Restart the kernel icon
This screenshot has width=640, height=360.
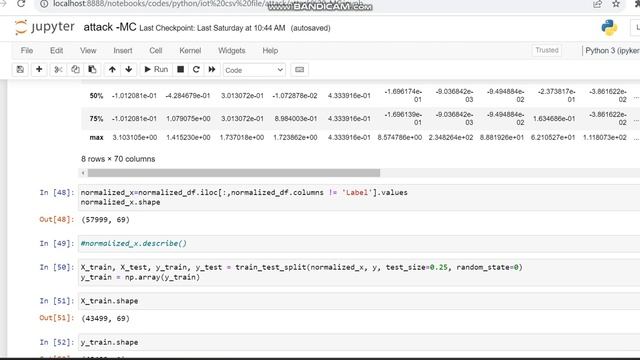pos(196,69)
